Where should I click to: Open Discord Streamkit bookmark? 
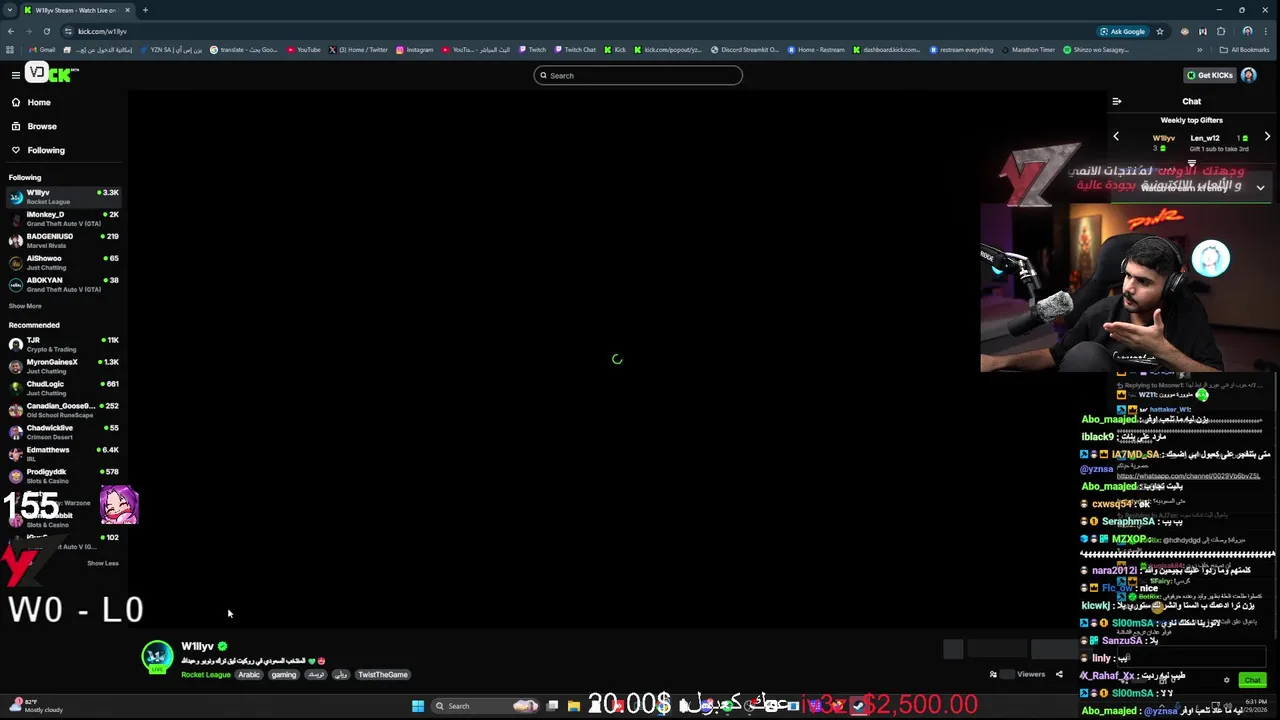(745, 50)
